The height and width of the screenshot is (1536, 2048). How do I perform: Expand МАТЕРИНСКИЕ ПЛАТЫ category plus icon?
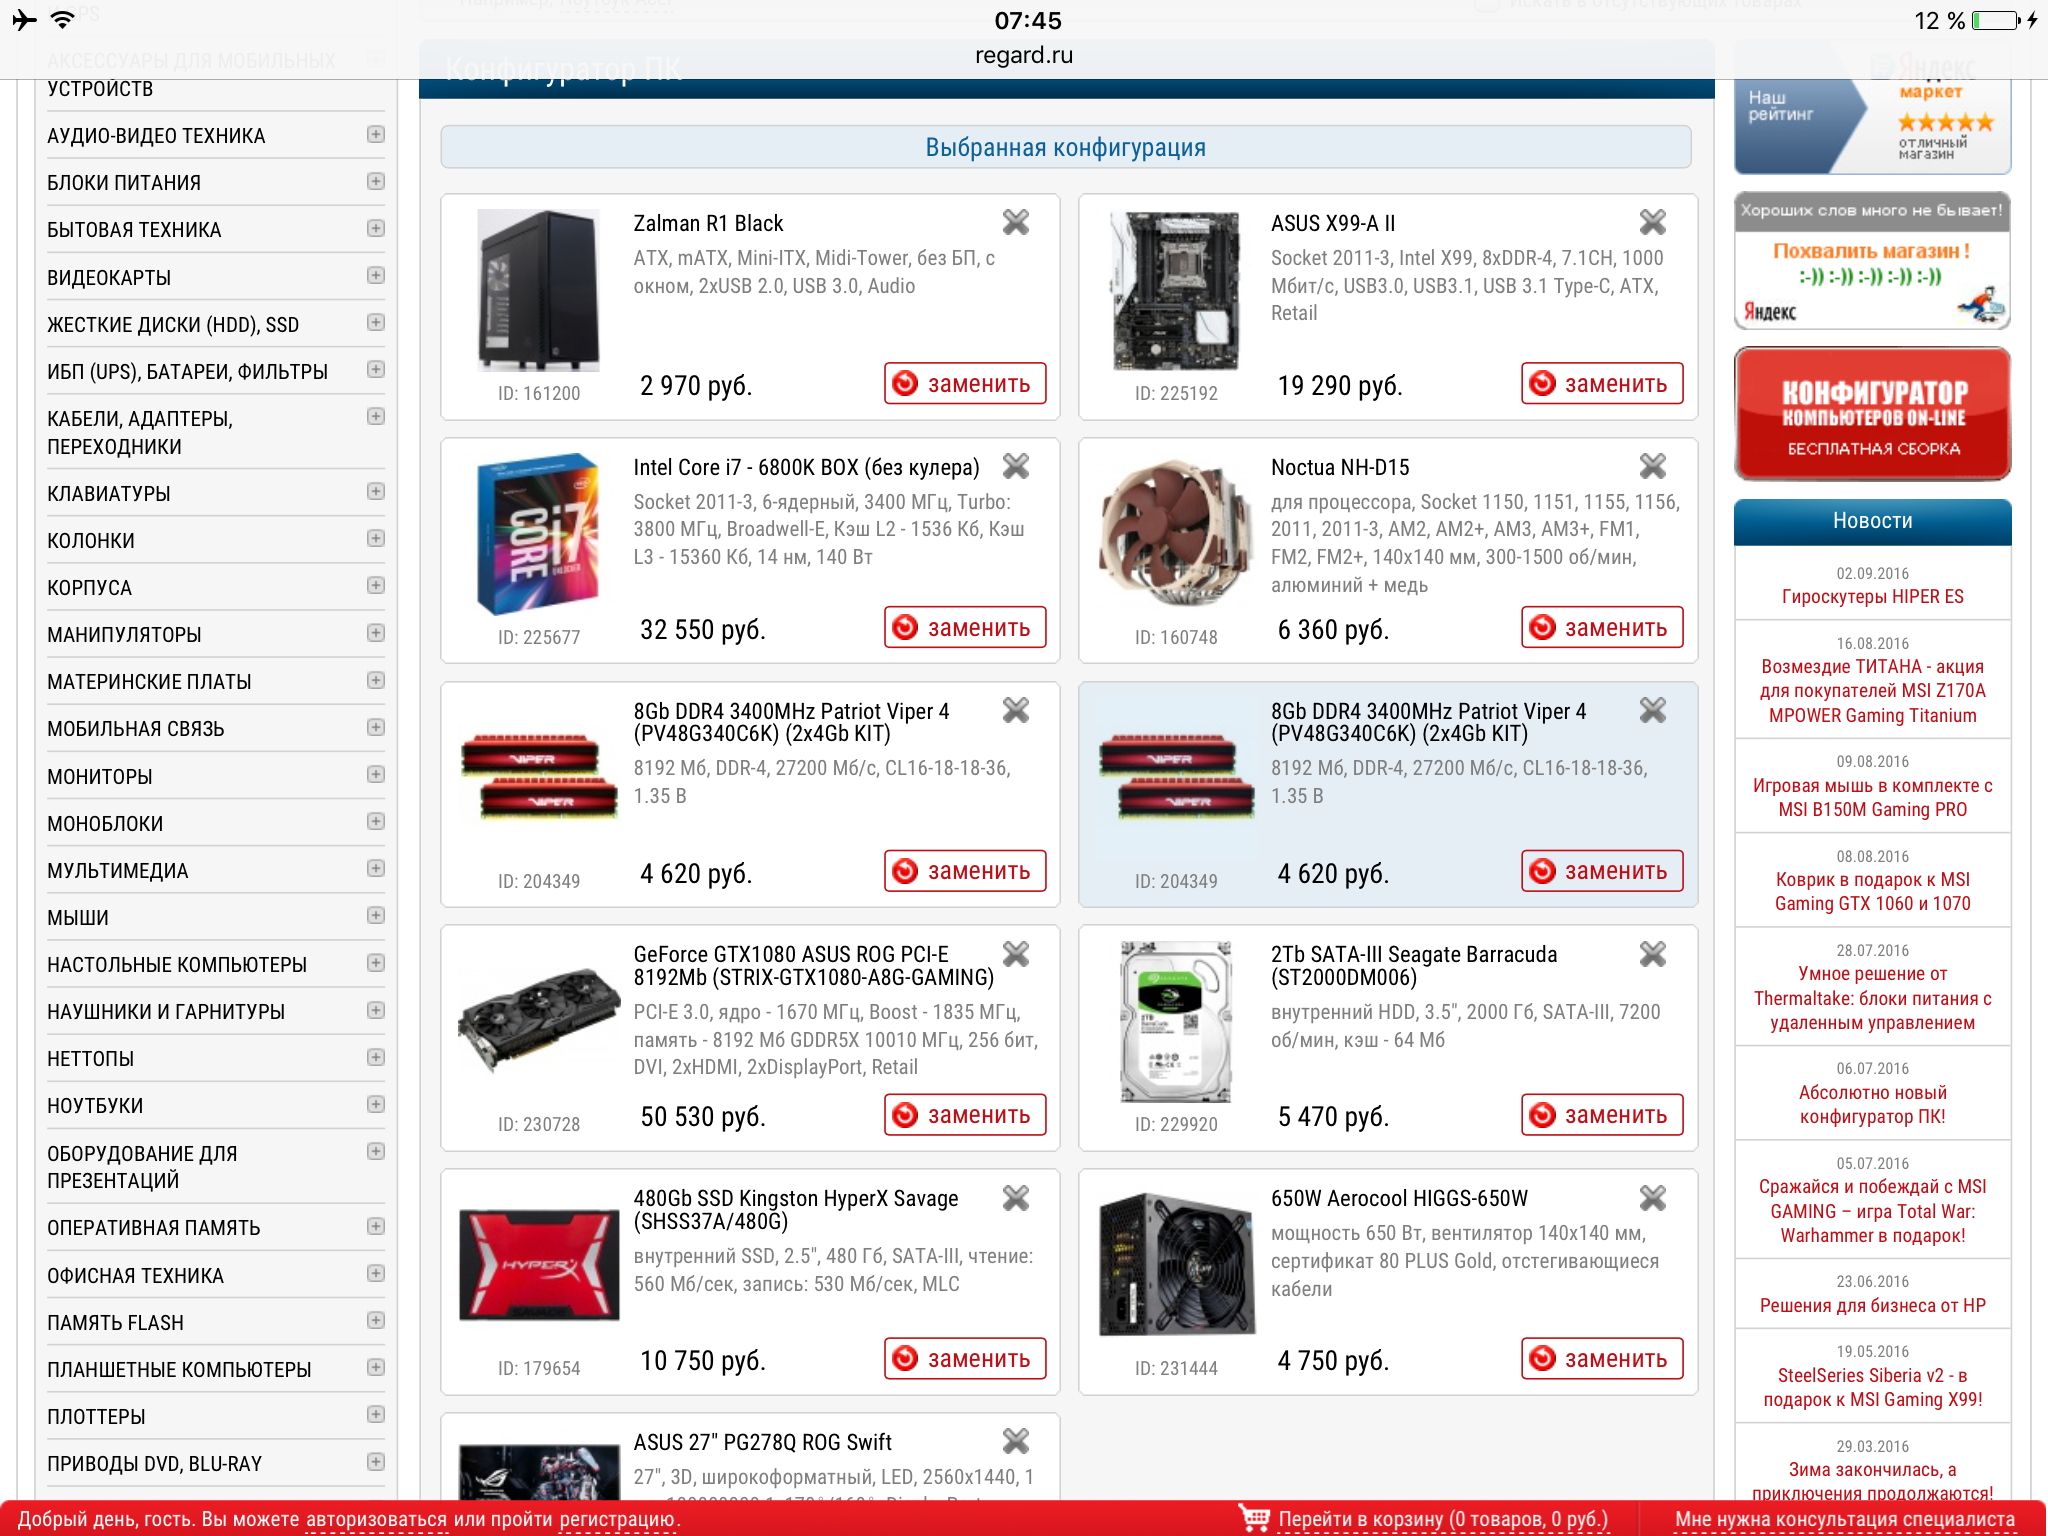tap(376, 680)
